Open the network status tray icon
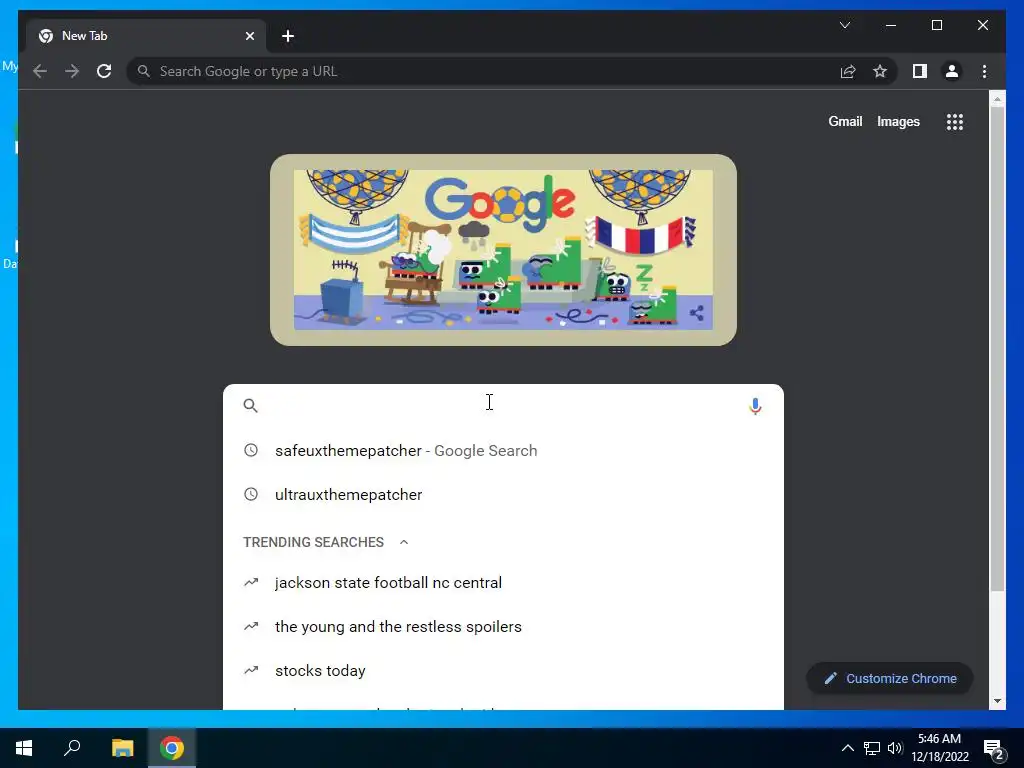The height and width of the screenshot is (768, 1024). click(871, 748)
